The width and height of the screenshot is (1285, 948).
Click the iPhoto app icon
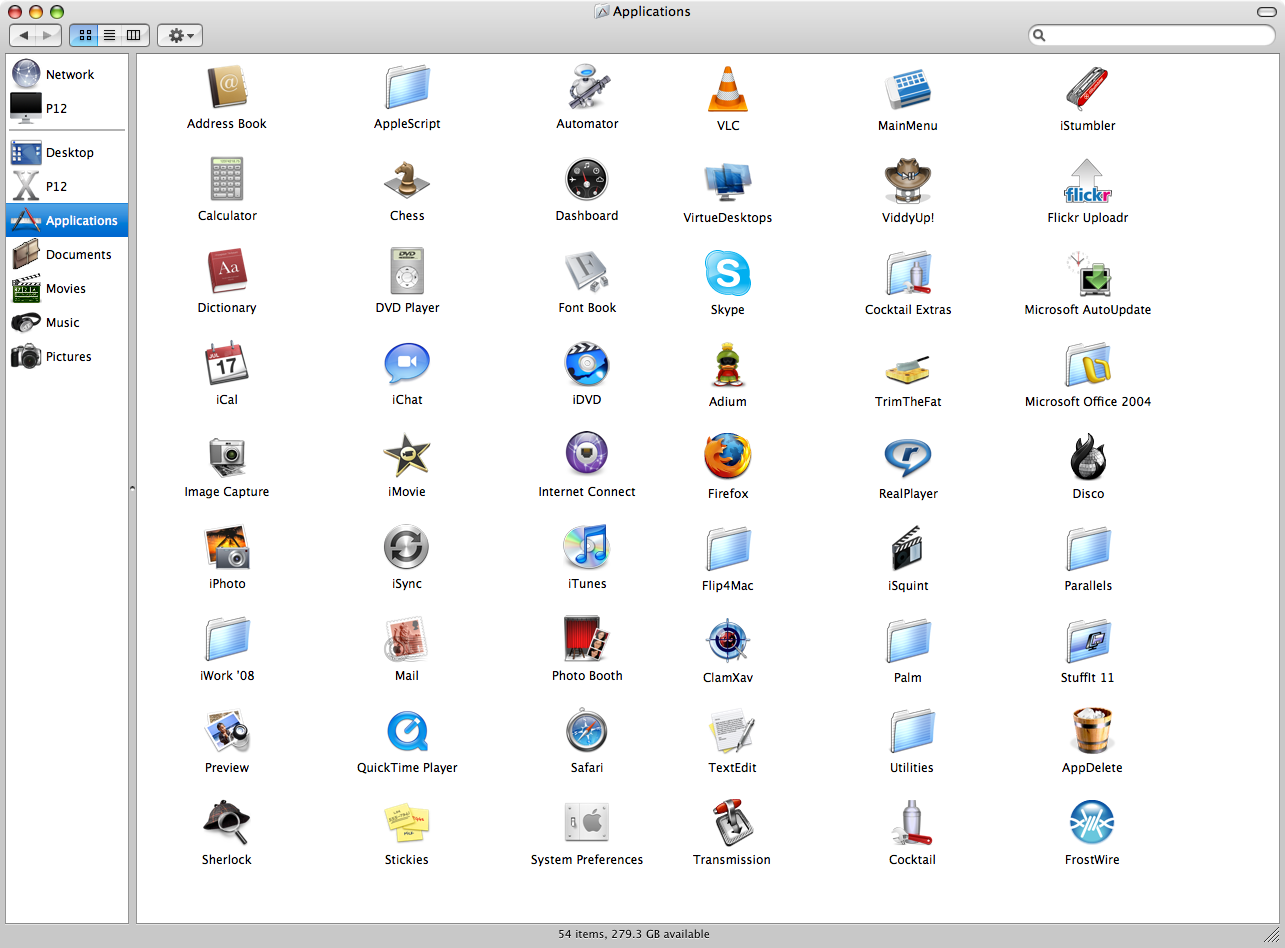[227, 548]
